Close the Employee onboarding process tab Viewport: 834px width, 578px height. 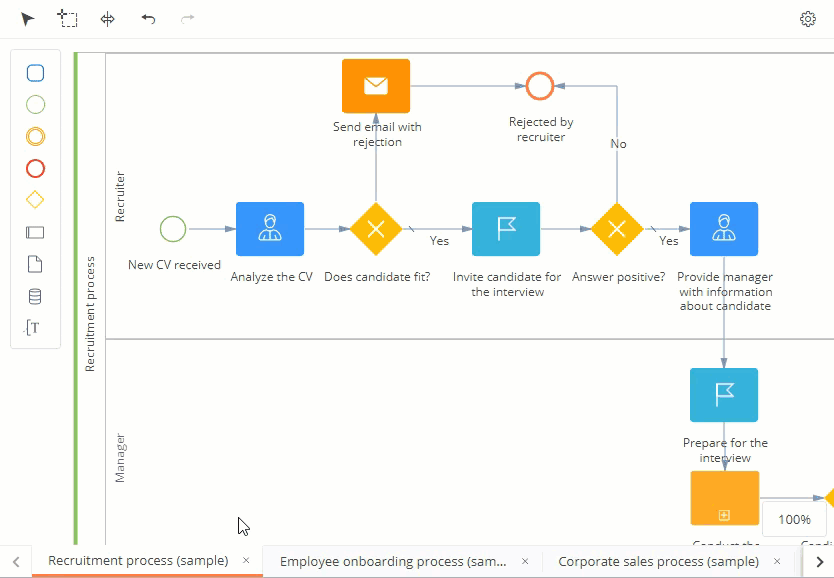pos(525,561)
